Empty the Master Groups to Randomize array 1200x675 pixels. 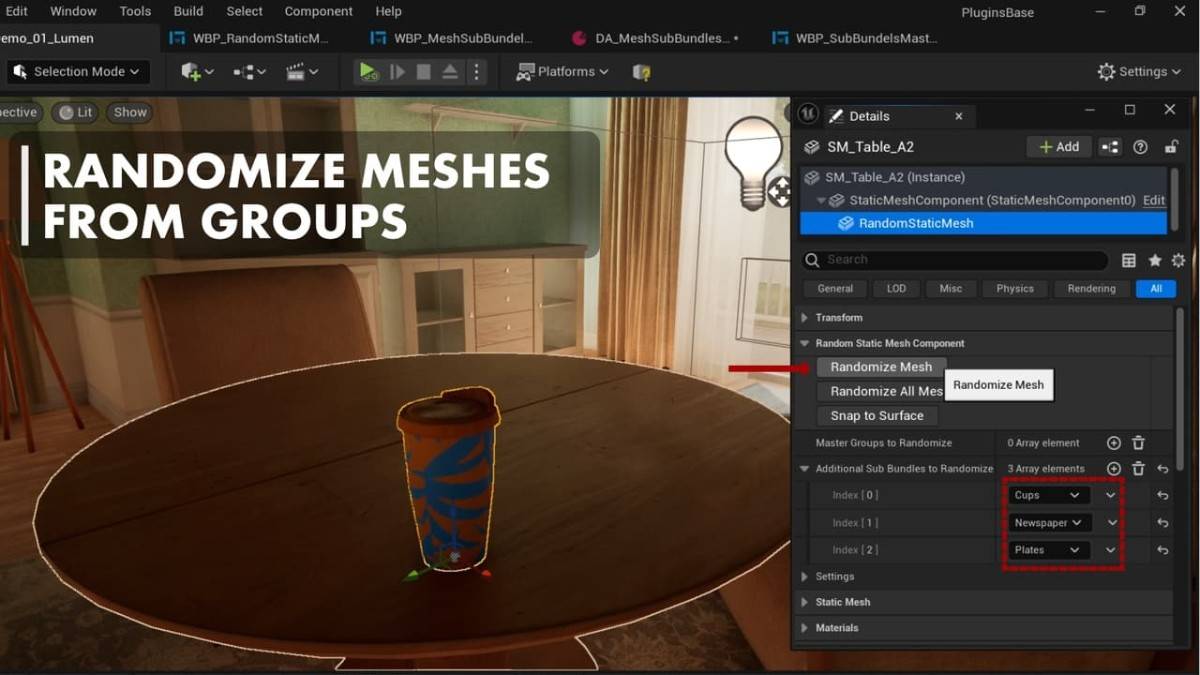1138,443
